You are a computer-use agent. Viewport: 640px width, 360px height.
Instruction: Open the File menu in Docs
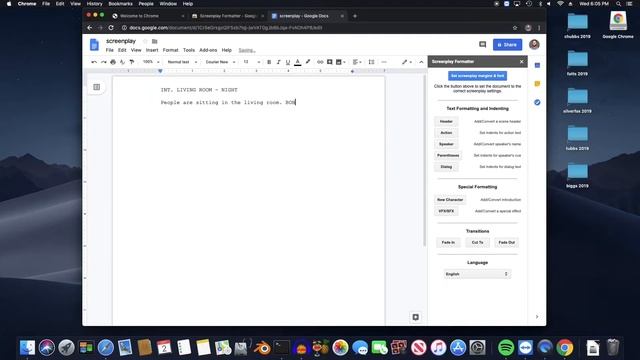(110, 50)
